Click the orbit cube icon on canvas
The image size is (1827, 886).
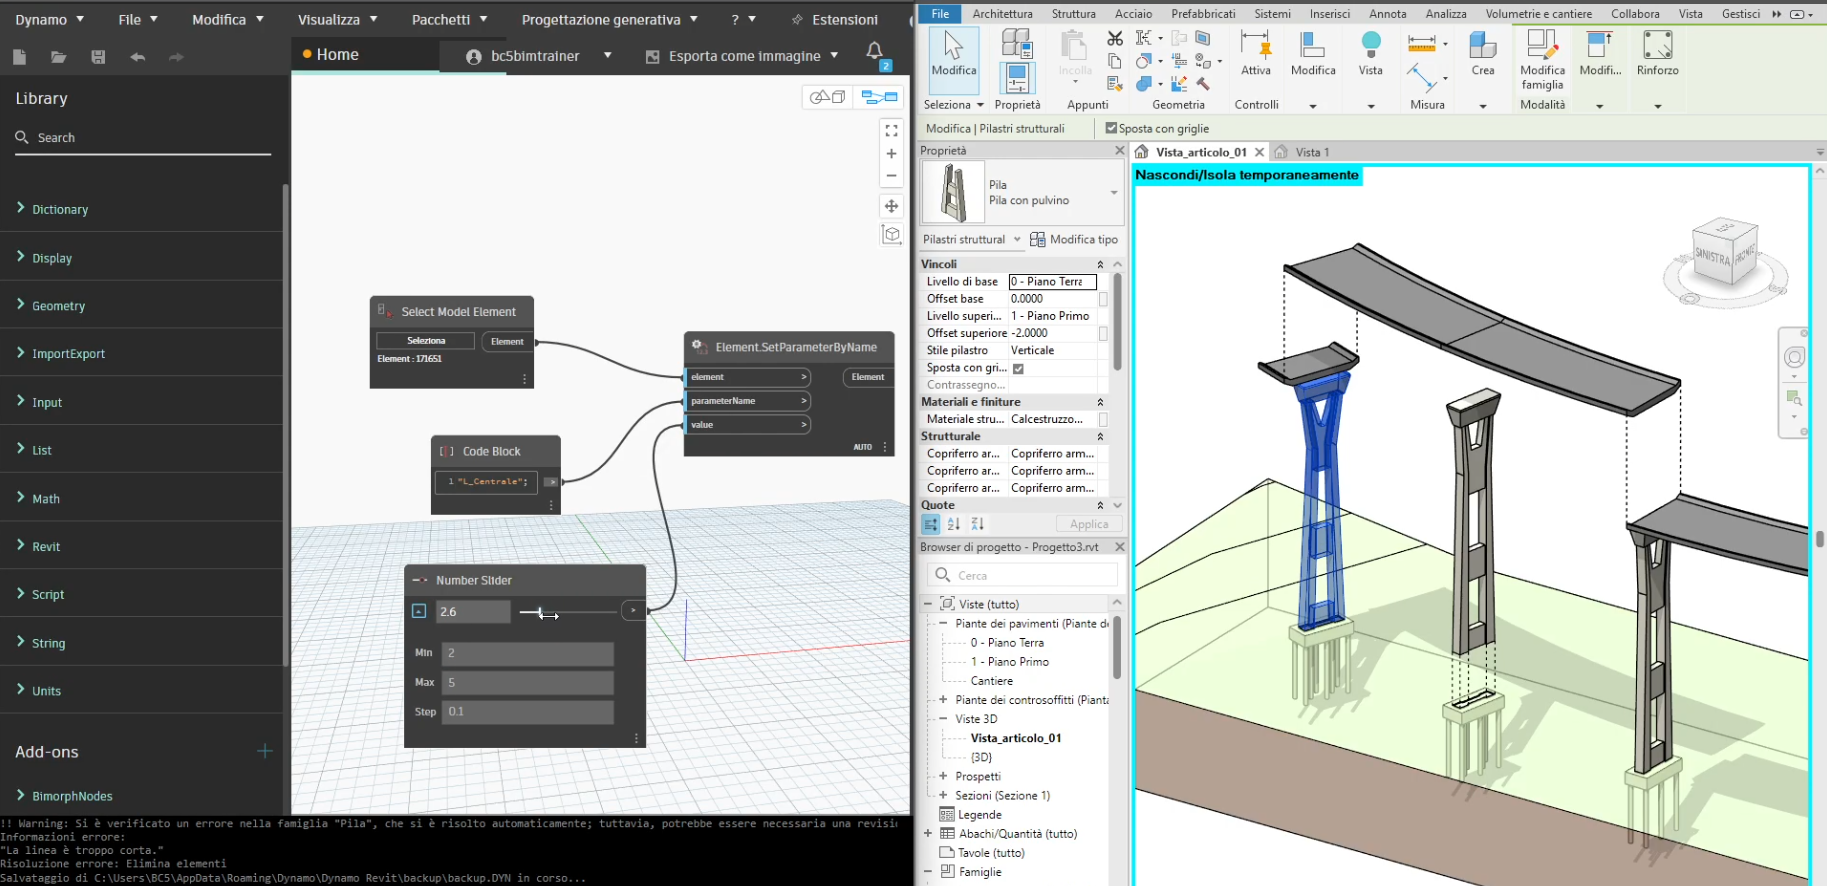891,234
